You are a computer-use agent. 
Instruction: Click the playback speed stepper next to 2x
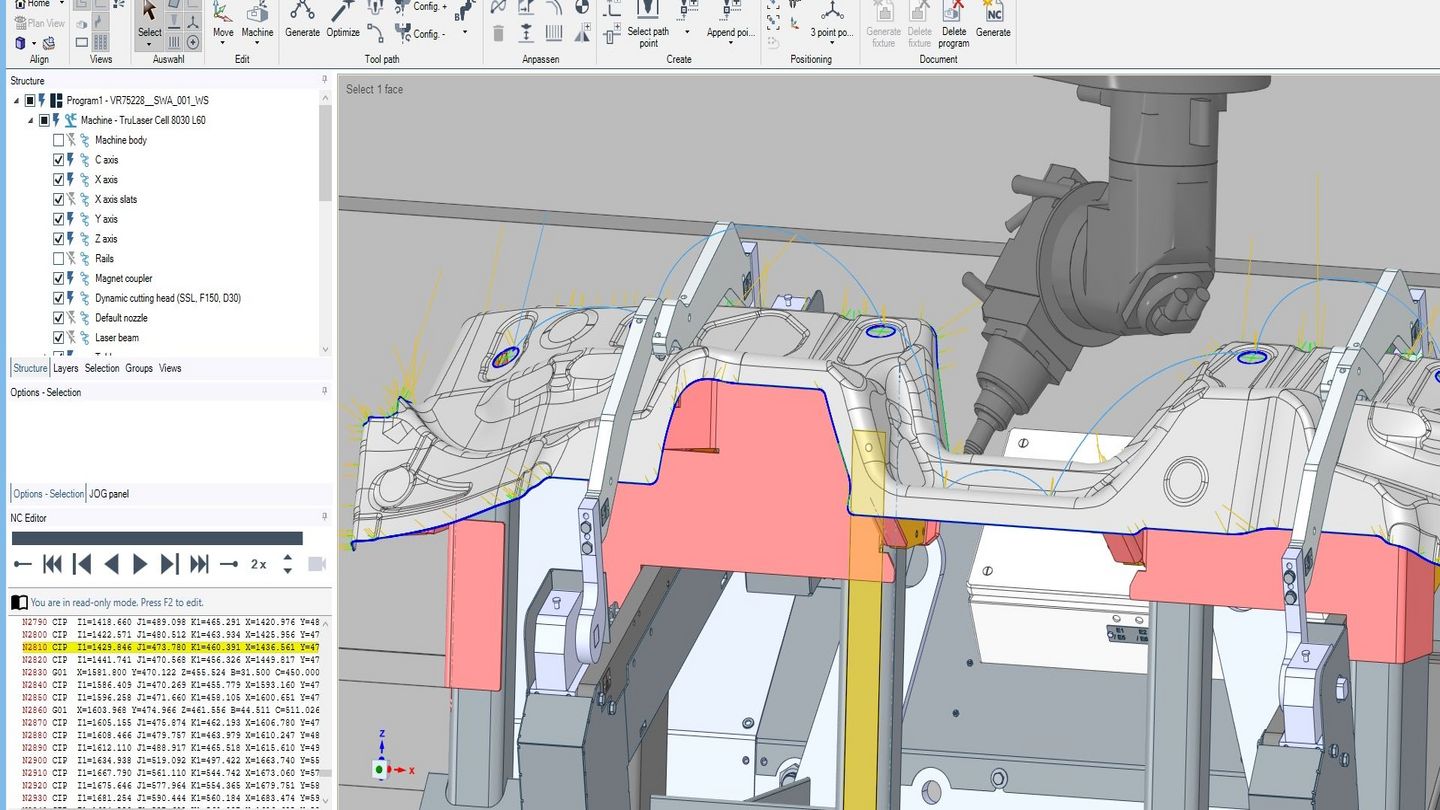(x=288, y=563)
